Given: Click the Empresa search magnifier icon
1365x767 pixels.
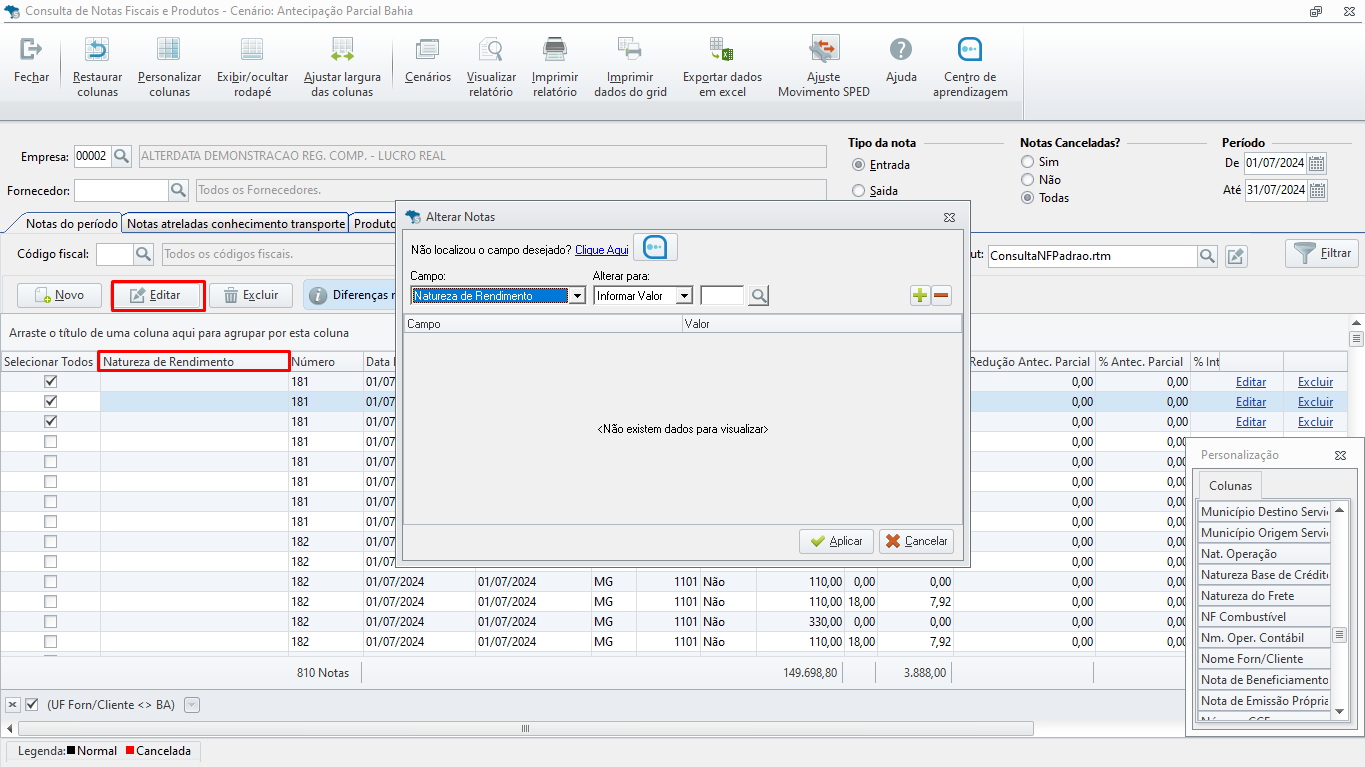Looking at the screenshot, I should tap(121, 156).
